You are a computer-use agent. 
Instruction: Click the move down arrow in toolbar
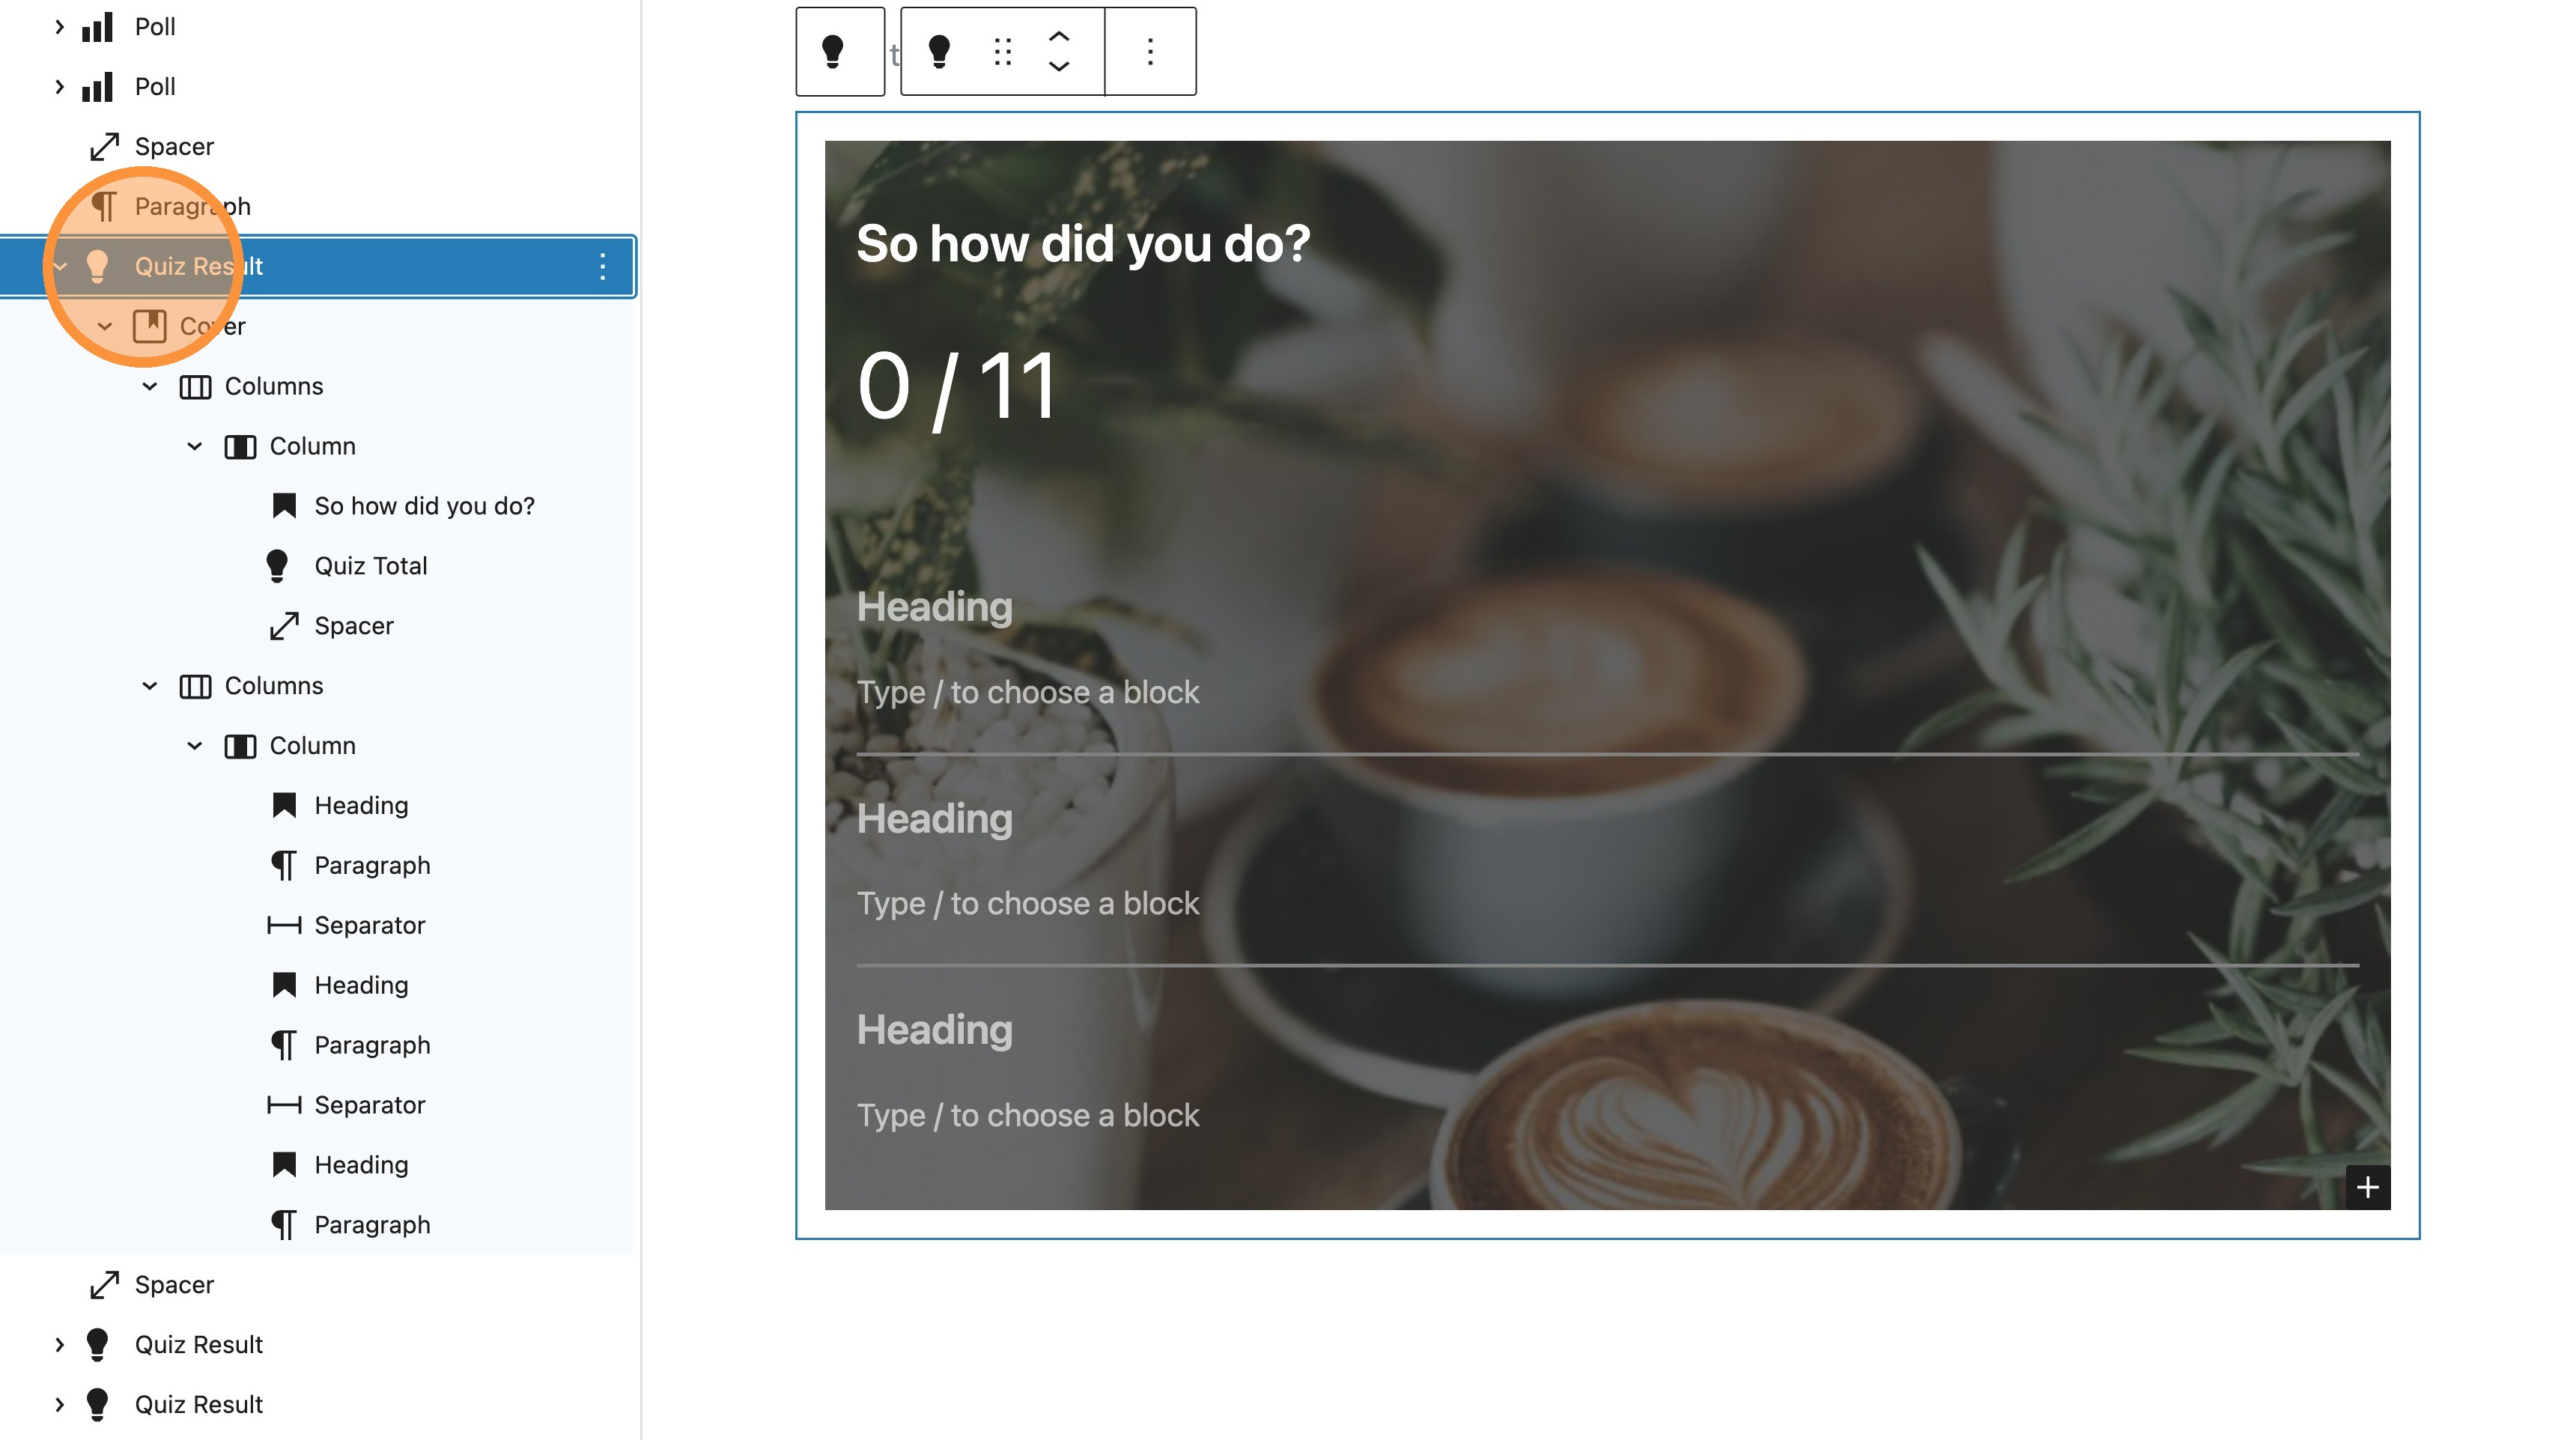pos(1059,66)
